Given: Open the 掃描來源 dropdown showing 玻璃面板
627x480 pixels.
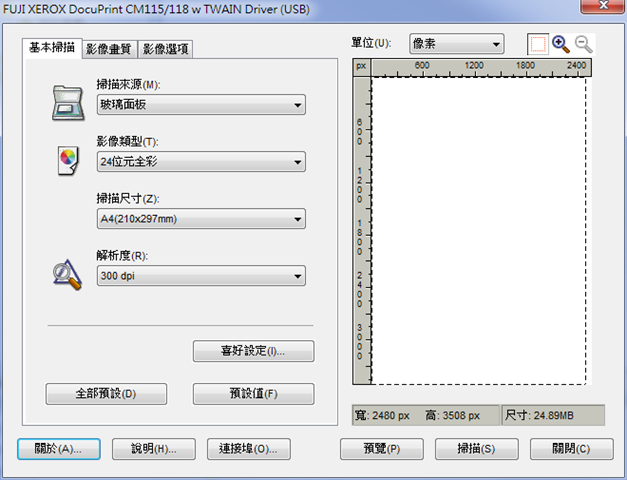Looking at the screenshot, I should (x=201, y=105).
